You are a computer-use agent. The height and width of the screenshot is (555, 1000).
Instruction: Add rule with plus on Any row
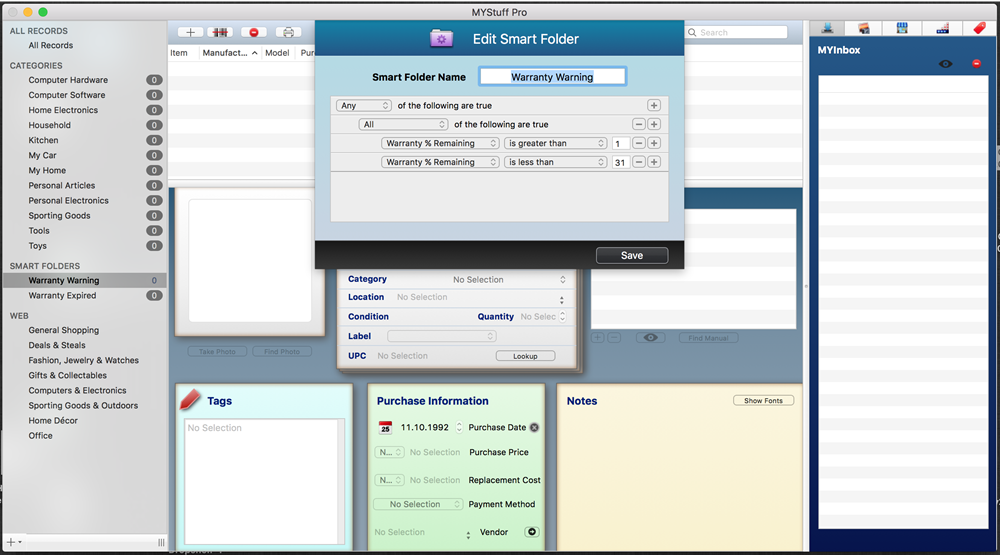pos(654,105)
